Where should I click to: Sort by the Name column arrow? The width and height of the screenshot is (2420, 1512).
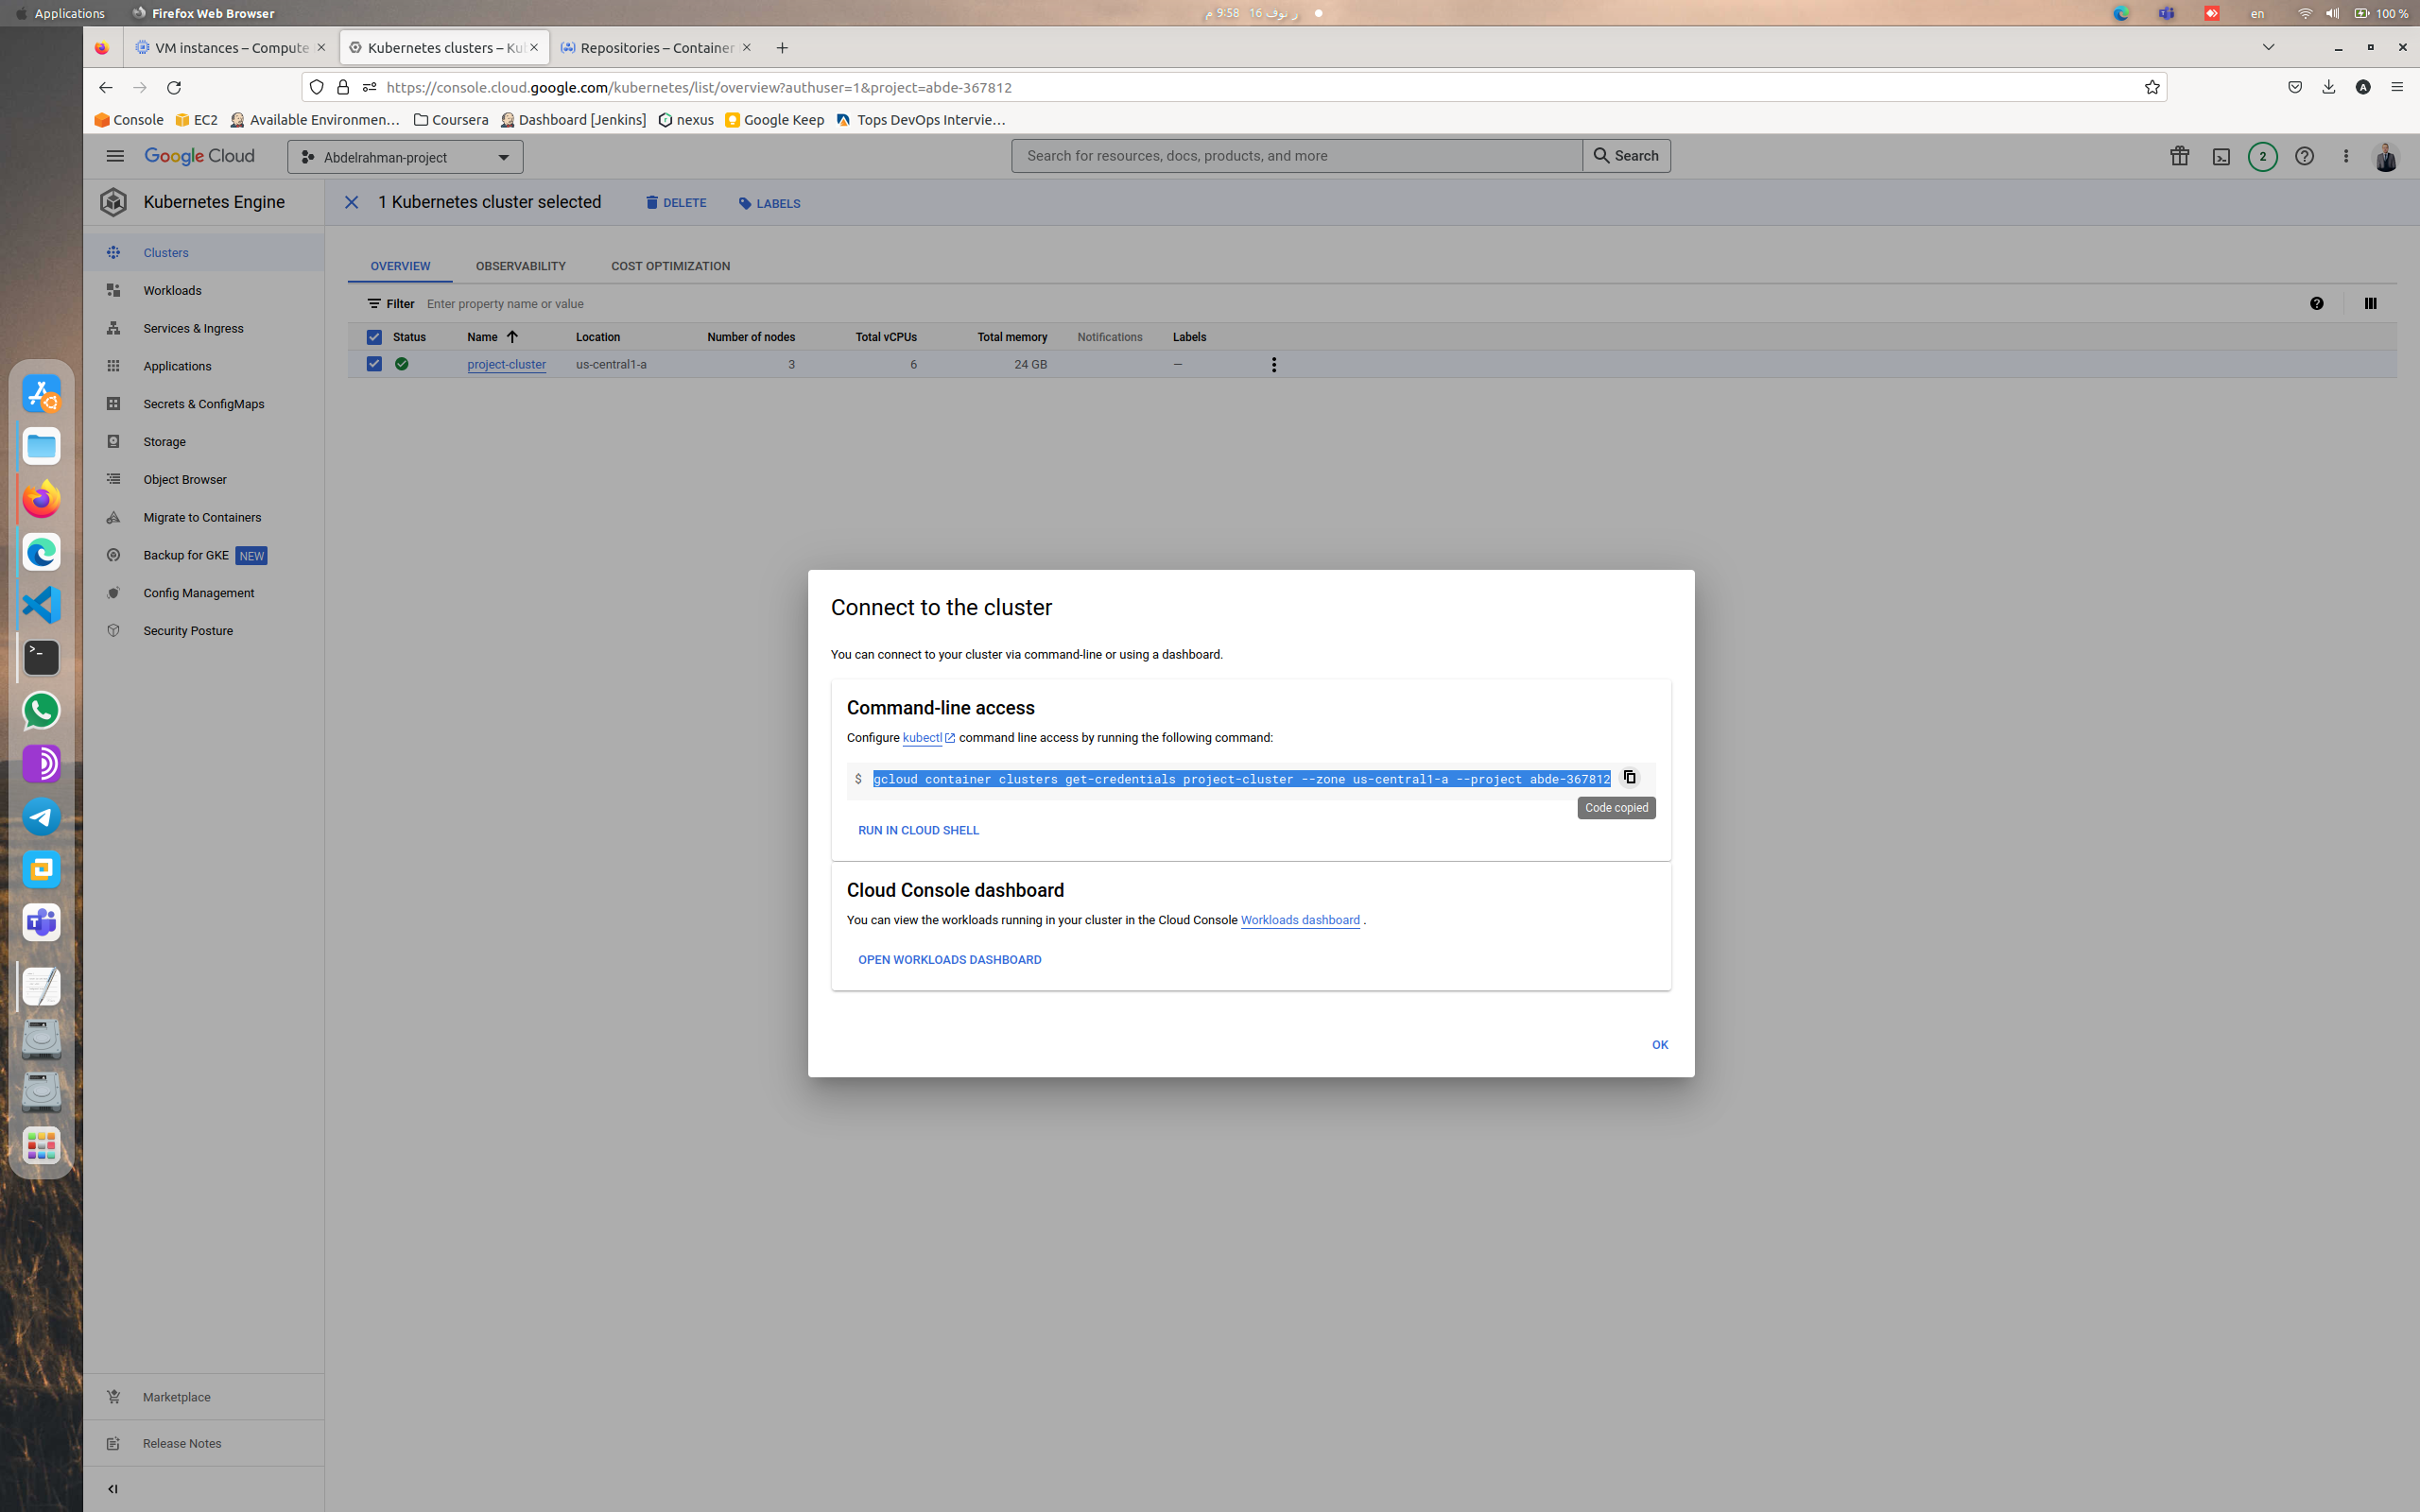click(512, 337)
